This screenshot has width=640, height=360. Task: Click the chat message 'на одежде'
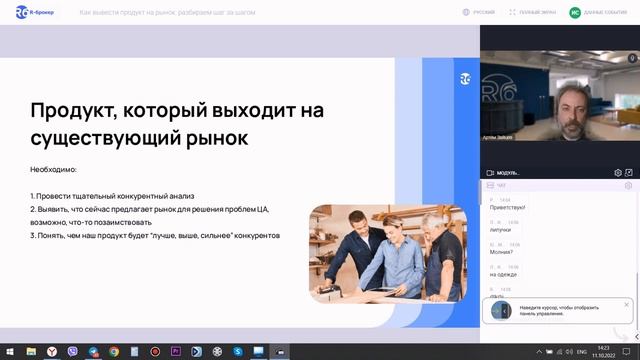click(503, 275)
